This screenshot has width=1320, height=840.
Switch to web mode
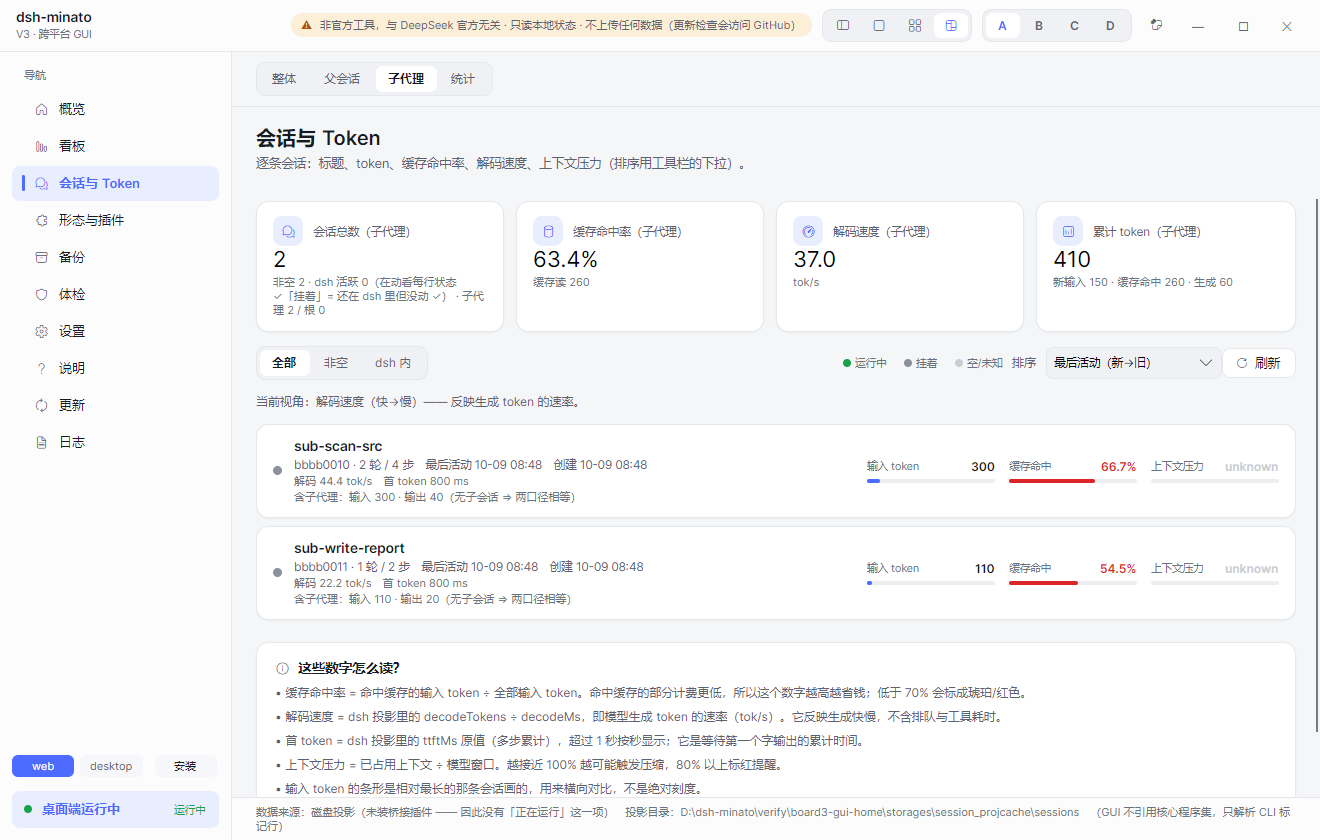[x=43, y=766]
